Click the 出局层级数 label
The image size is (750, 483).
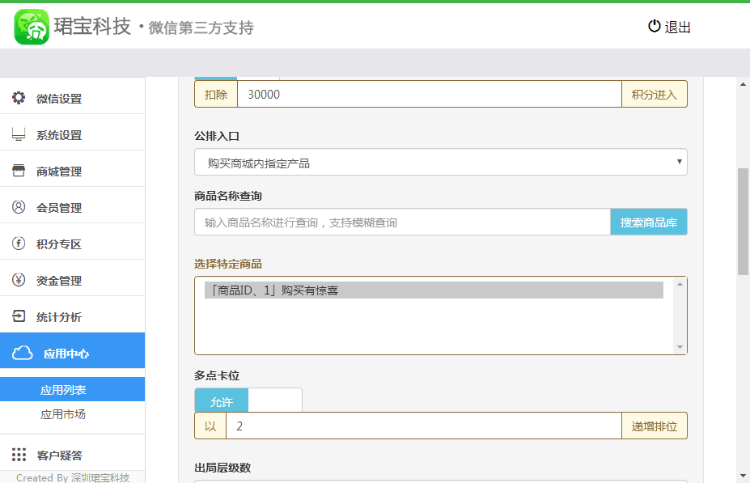[x=222, y=468]
